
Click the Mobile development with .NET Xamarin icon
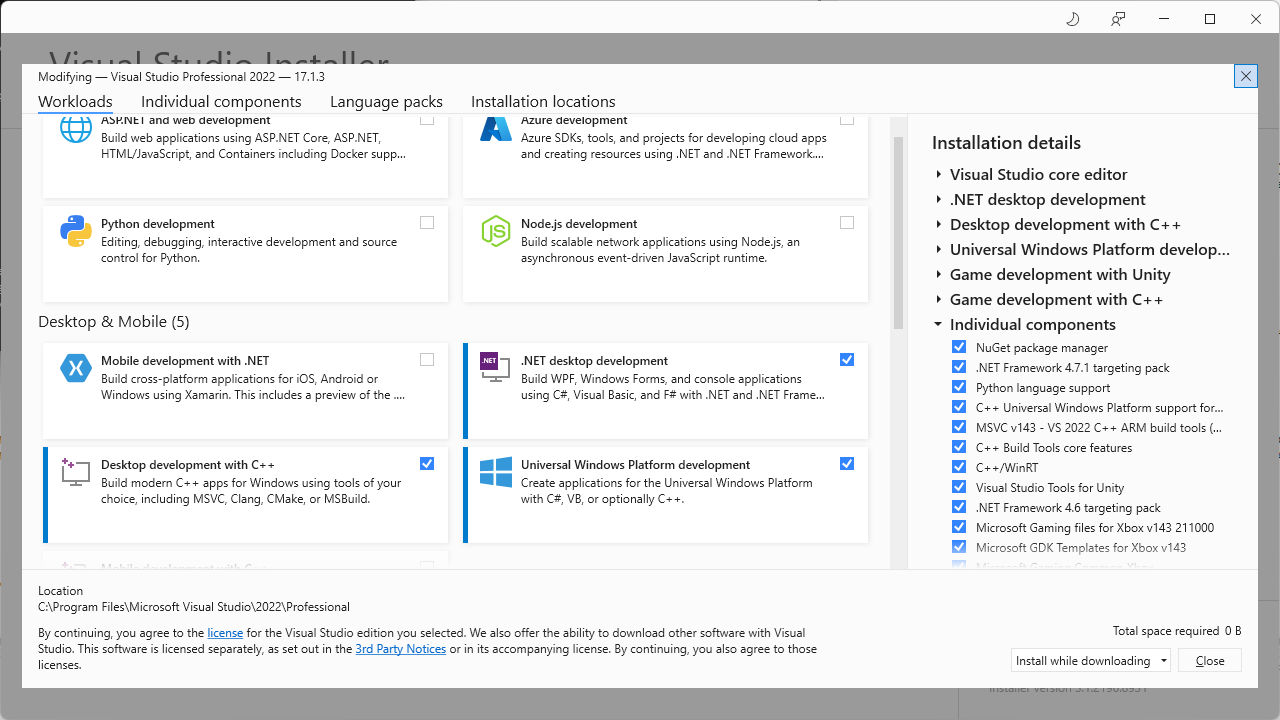[76, 368]
